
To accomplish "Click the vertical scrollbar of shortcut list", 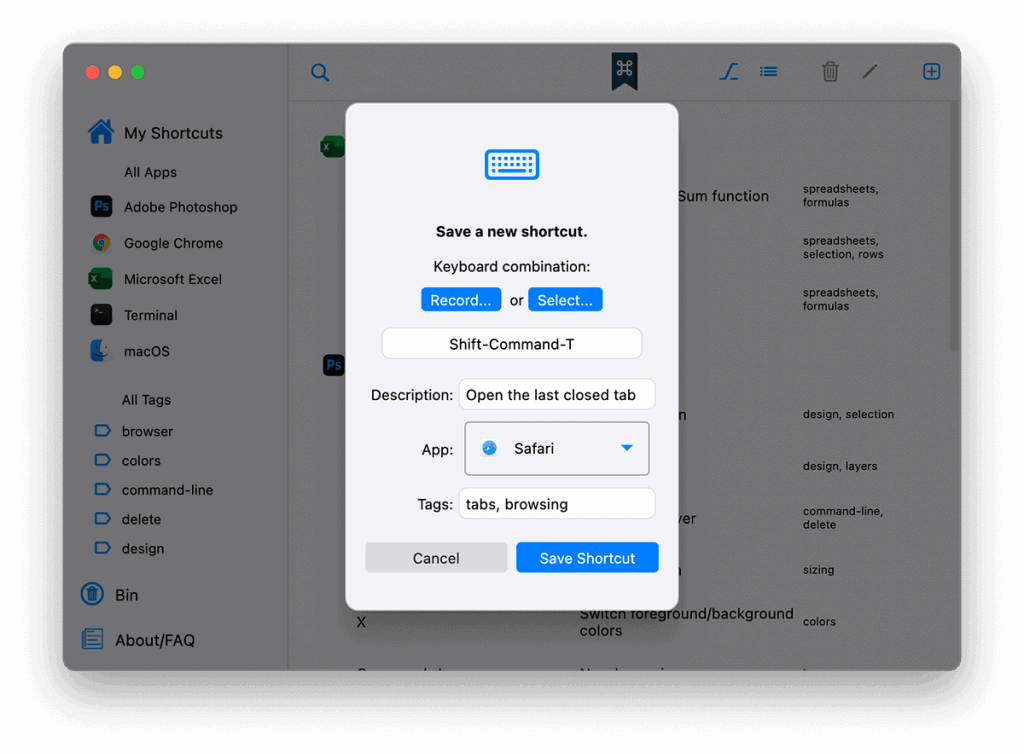I will click(x=954, y=227).
